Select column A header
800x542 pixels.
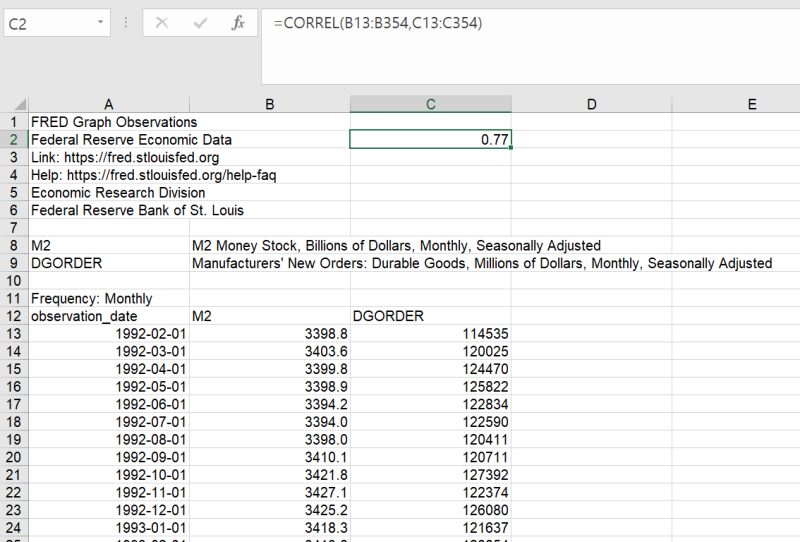109,104
